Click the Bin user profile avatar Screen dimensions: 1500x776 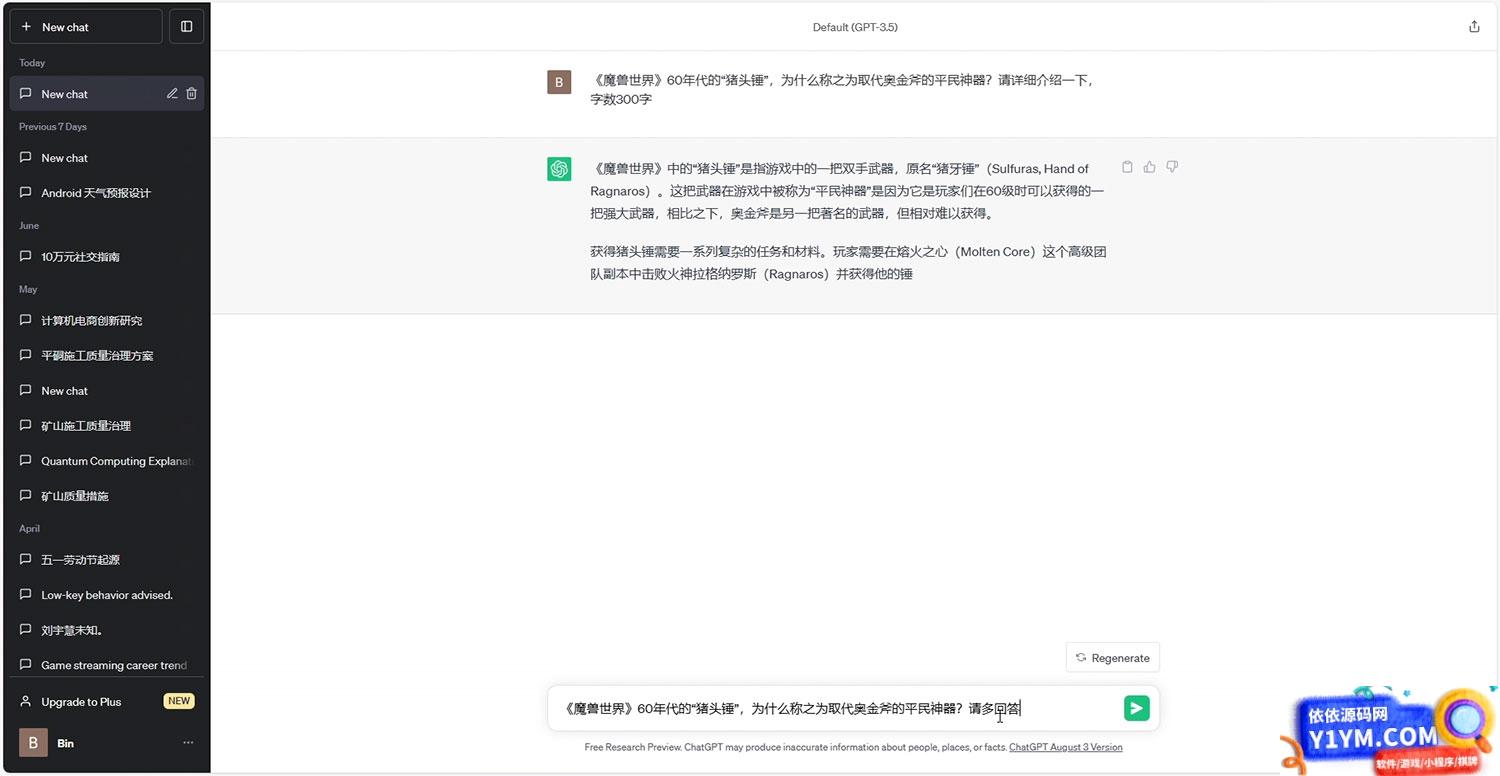pyautogui.click(x=33, y=743)
